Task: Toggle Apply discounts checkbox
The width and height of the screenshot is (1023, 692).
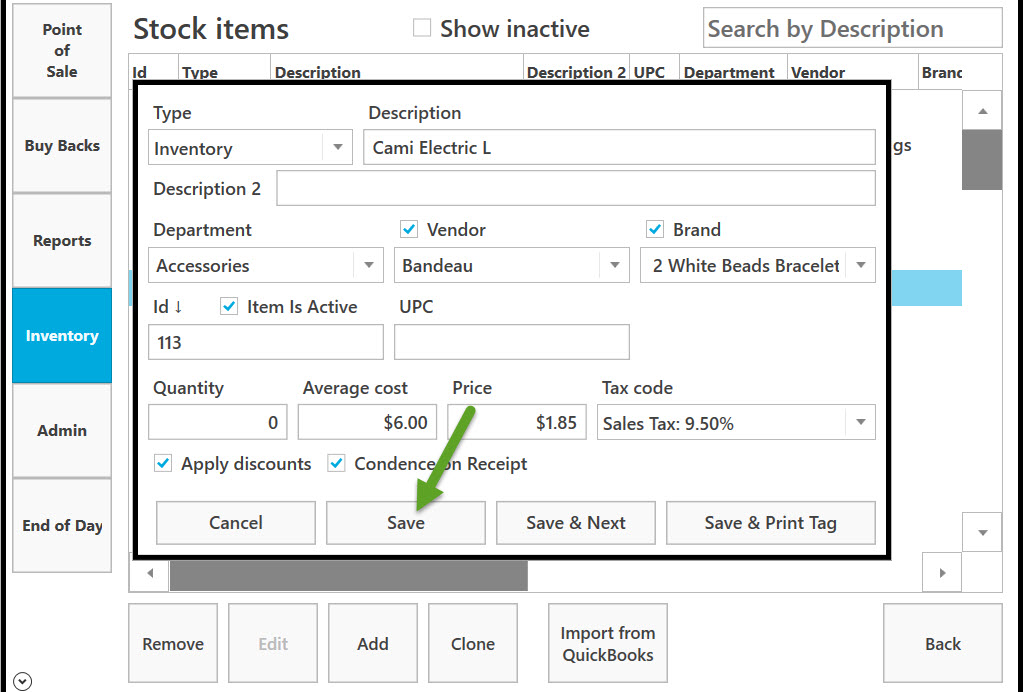Action: click(x=163, y=464)
